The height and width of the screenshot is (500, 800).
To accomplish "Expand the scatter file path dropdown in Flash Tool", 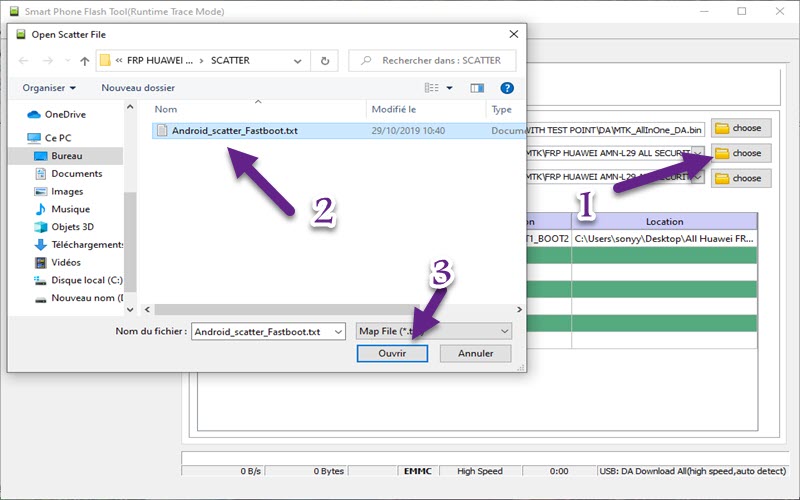I will point(698,153).
